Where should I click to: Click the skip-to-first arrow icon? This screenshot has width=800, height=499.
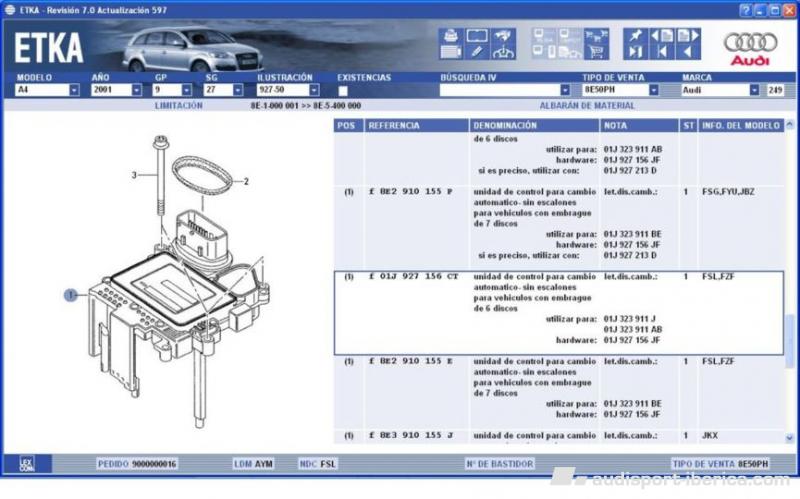point(661,52)
